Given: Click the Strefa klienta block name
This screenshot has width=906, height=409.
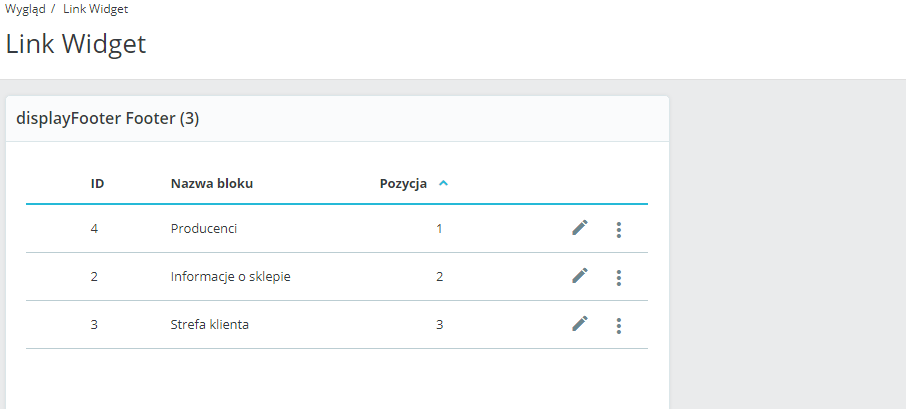Looking at the screenshot, I should coord(210,325).
